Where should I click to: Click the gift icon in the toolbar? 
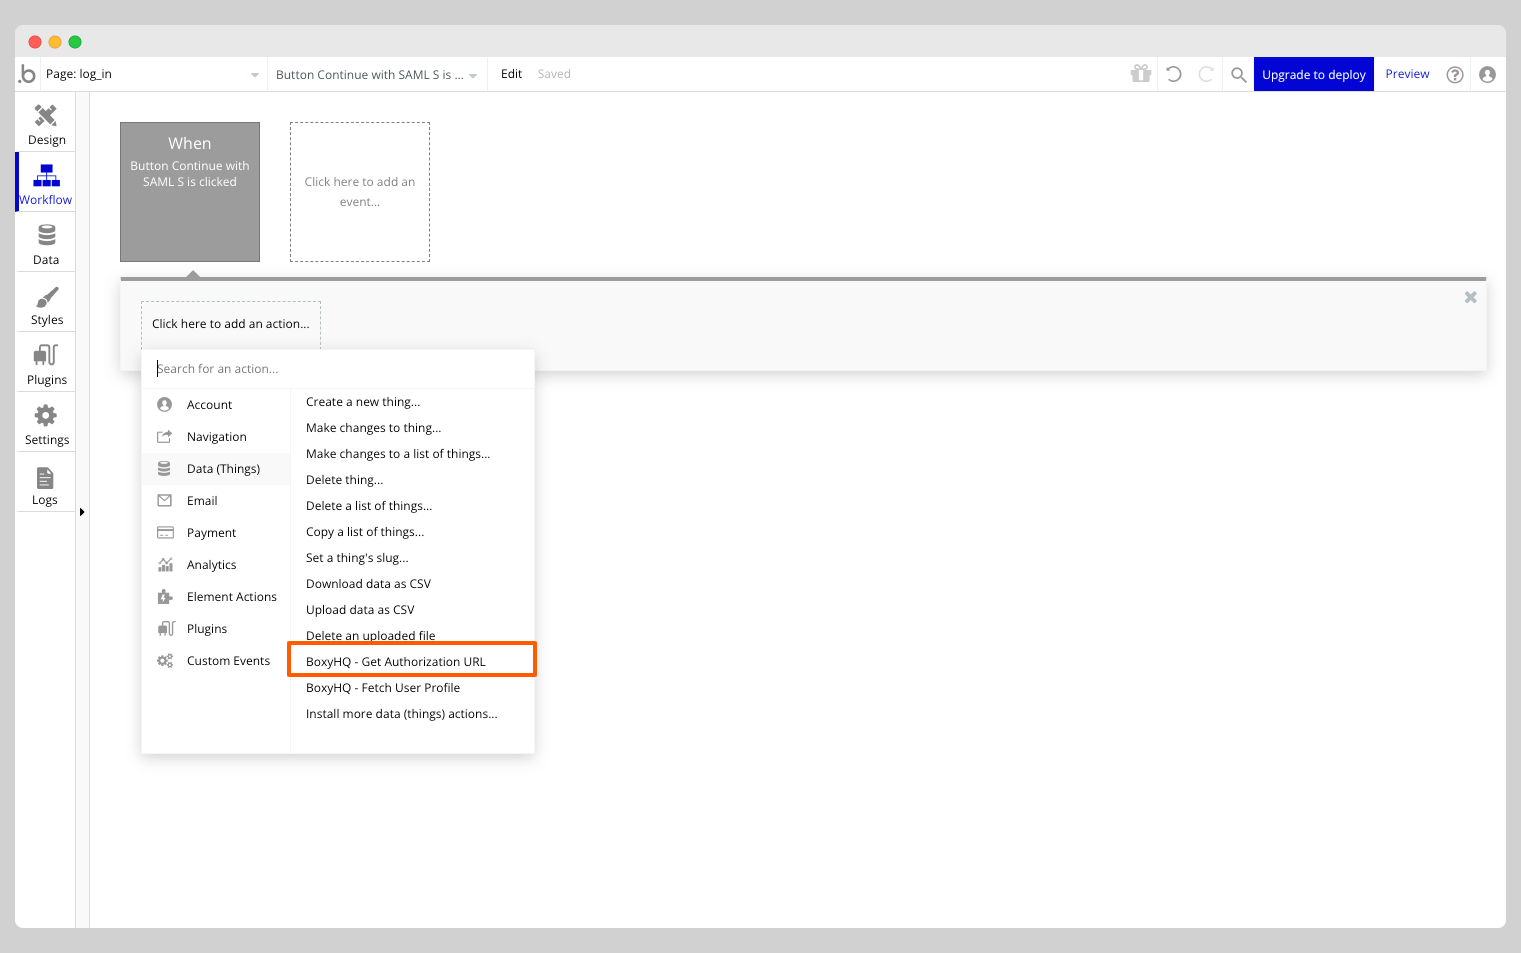(x=1140, y=73)
